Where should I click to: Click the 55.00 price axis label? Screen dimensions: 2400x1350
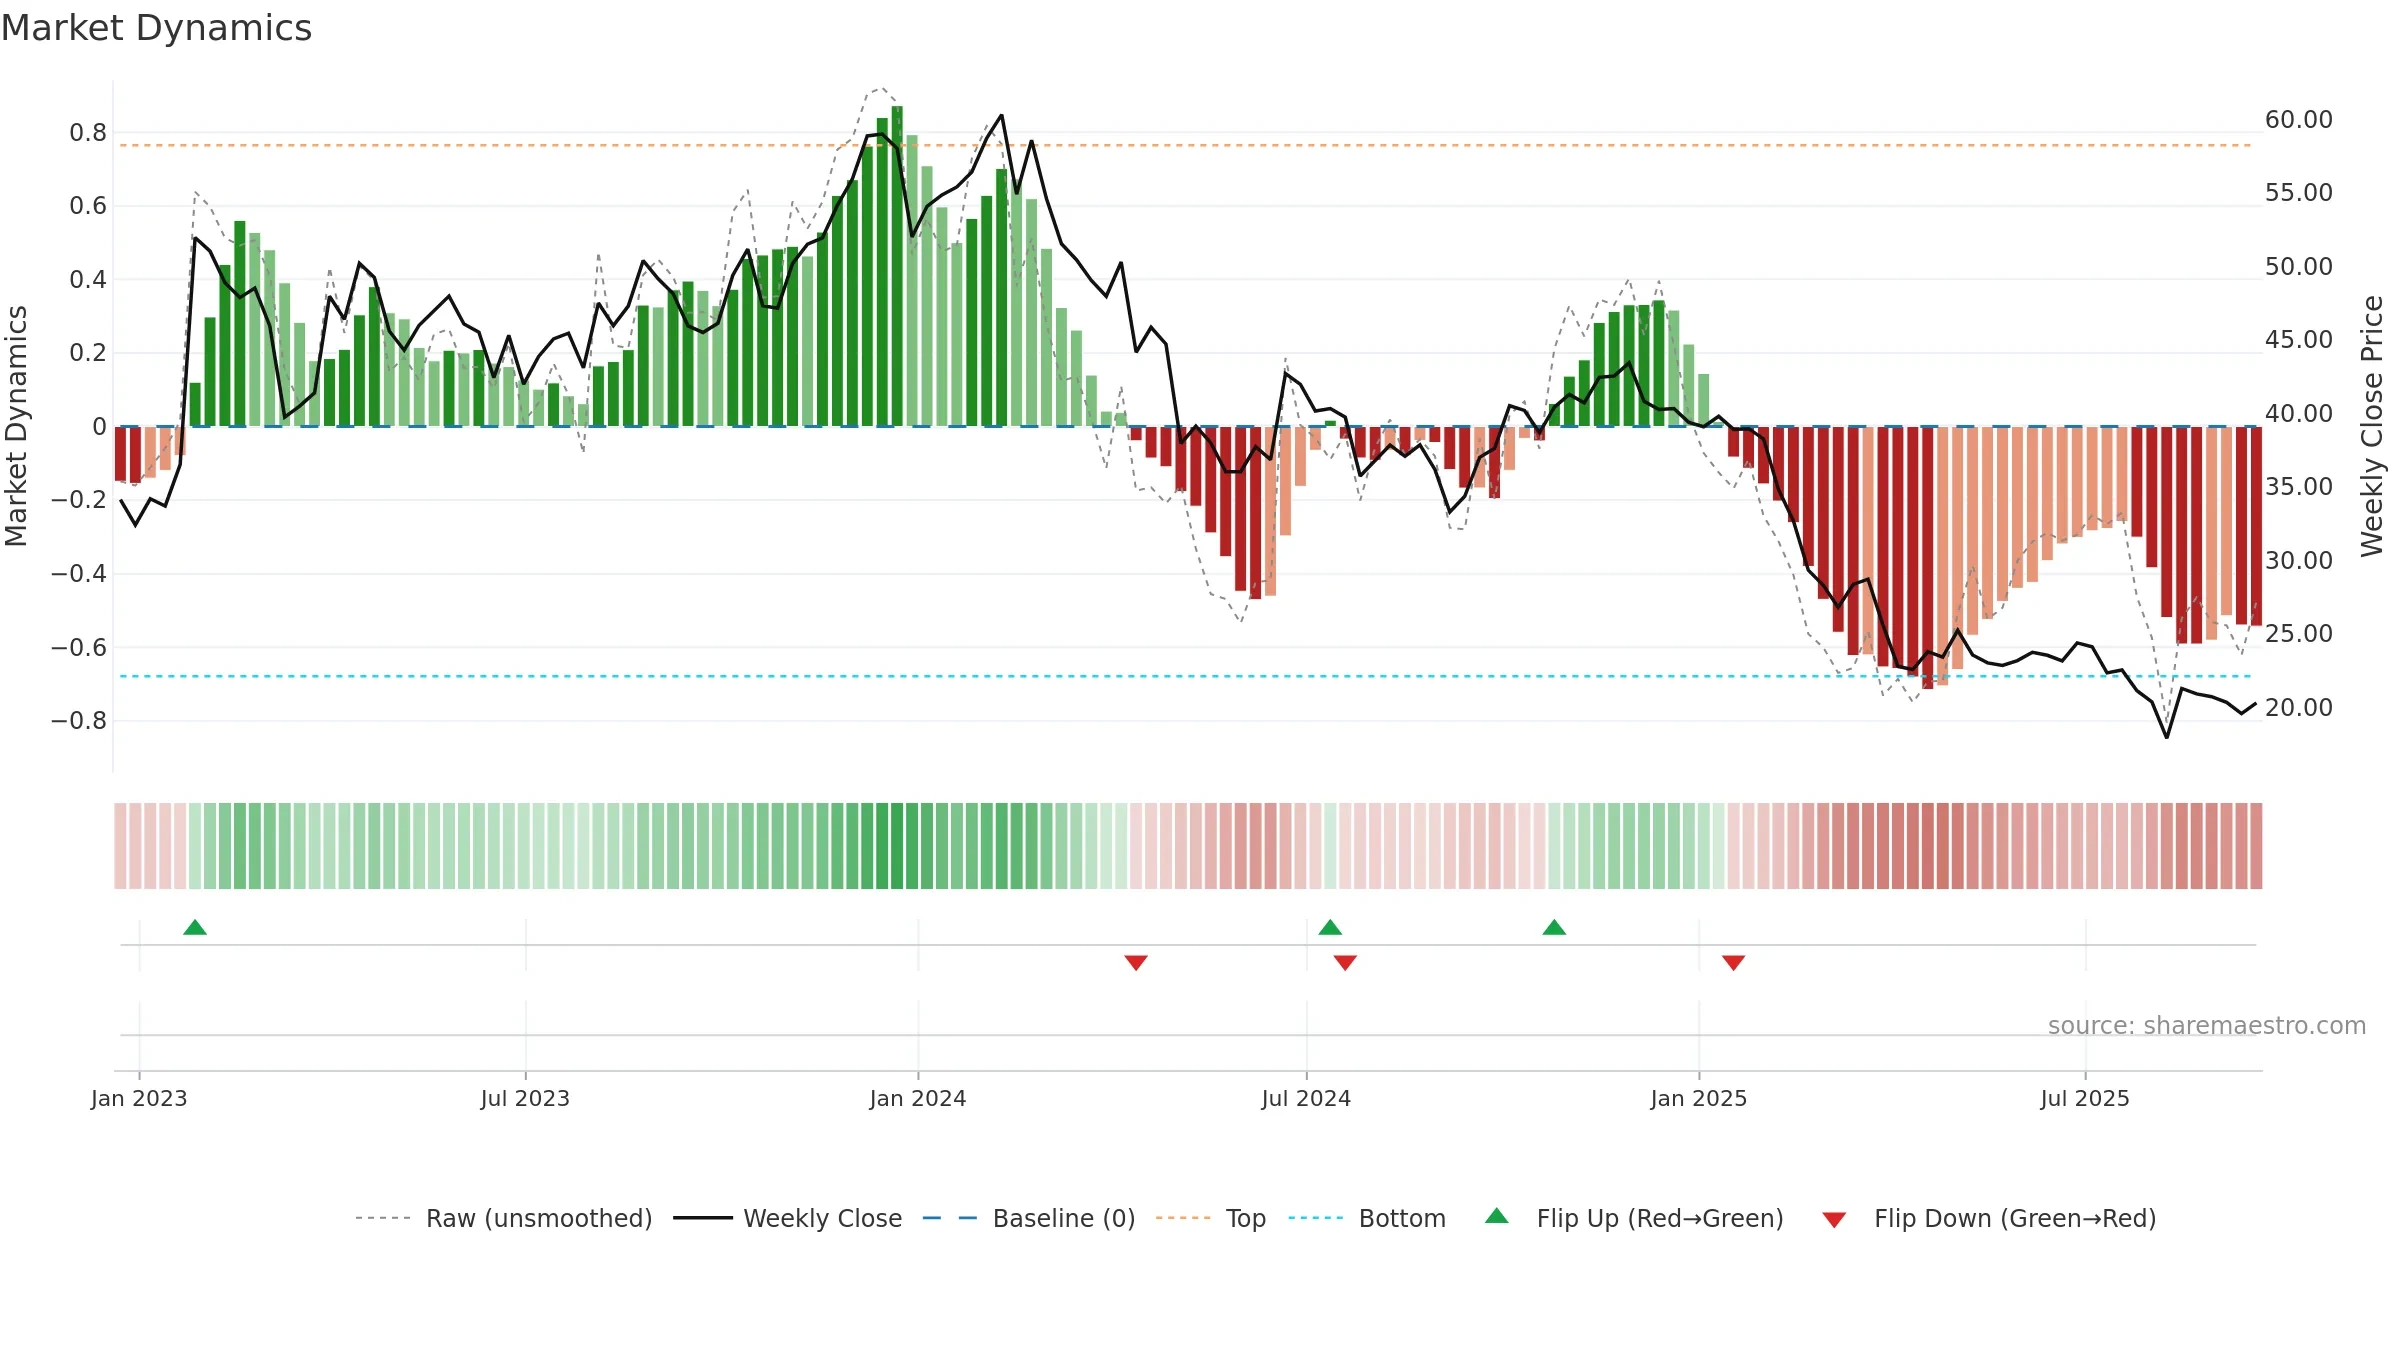2299,192
